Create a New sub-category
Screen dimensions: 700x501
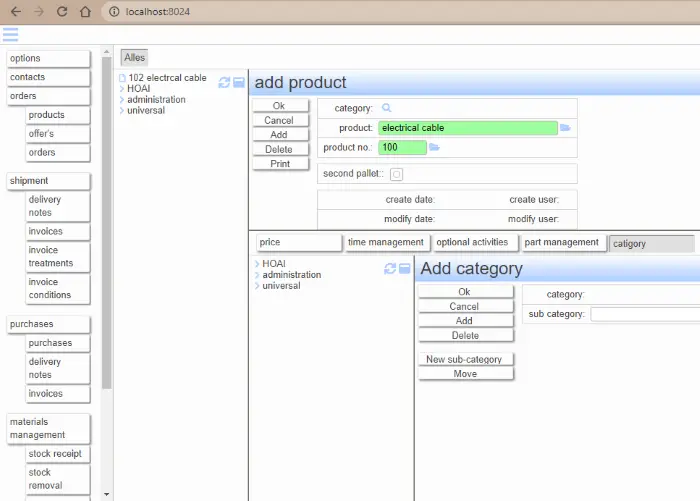[x=466, y=359]
